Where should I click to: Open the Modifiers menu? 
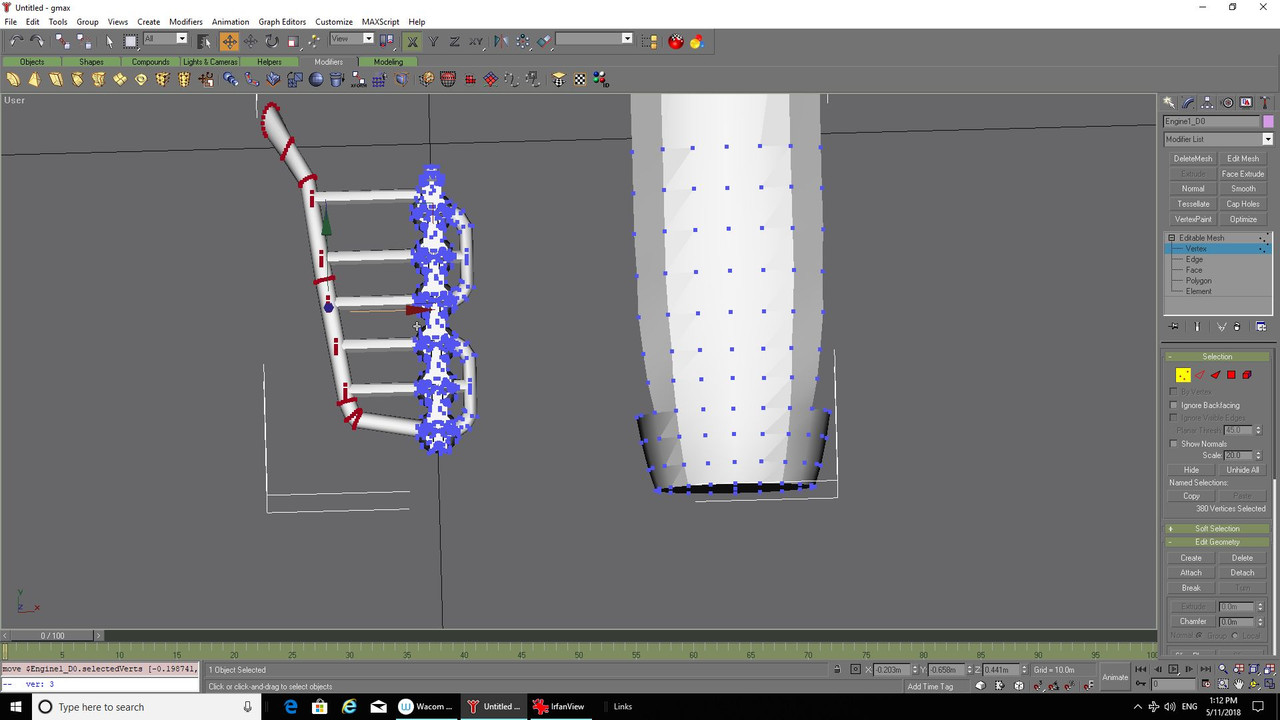coord(185,21)
